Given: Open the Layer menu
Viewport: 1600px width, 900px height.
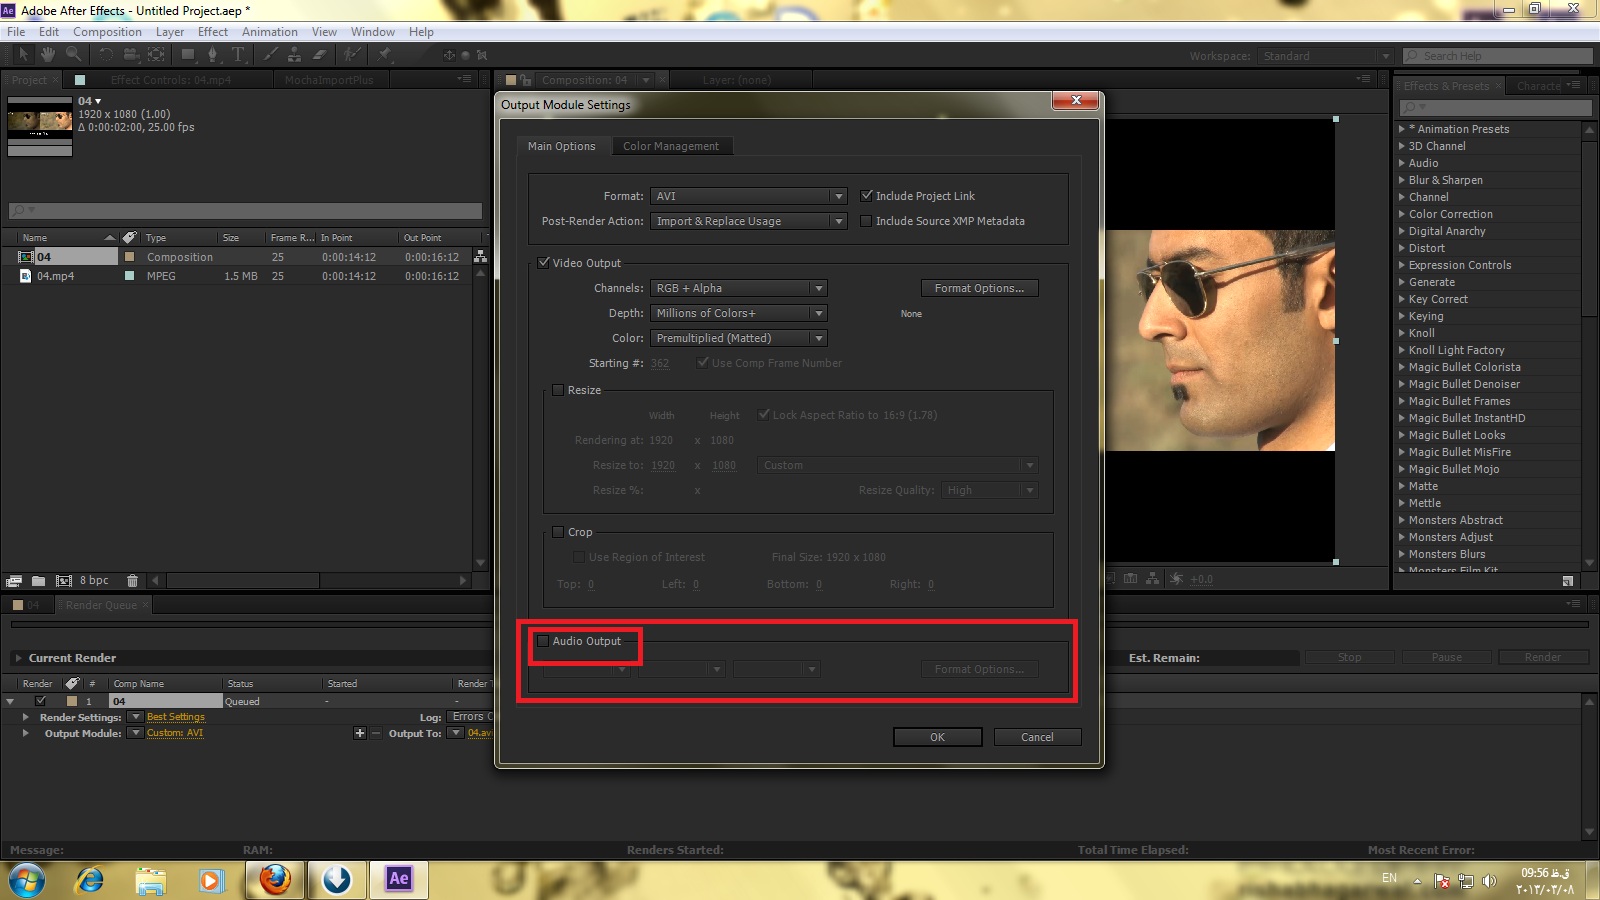Looking at the screenshot, I should (x=170, y=32).
